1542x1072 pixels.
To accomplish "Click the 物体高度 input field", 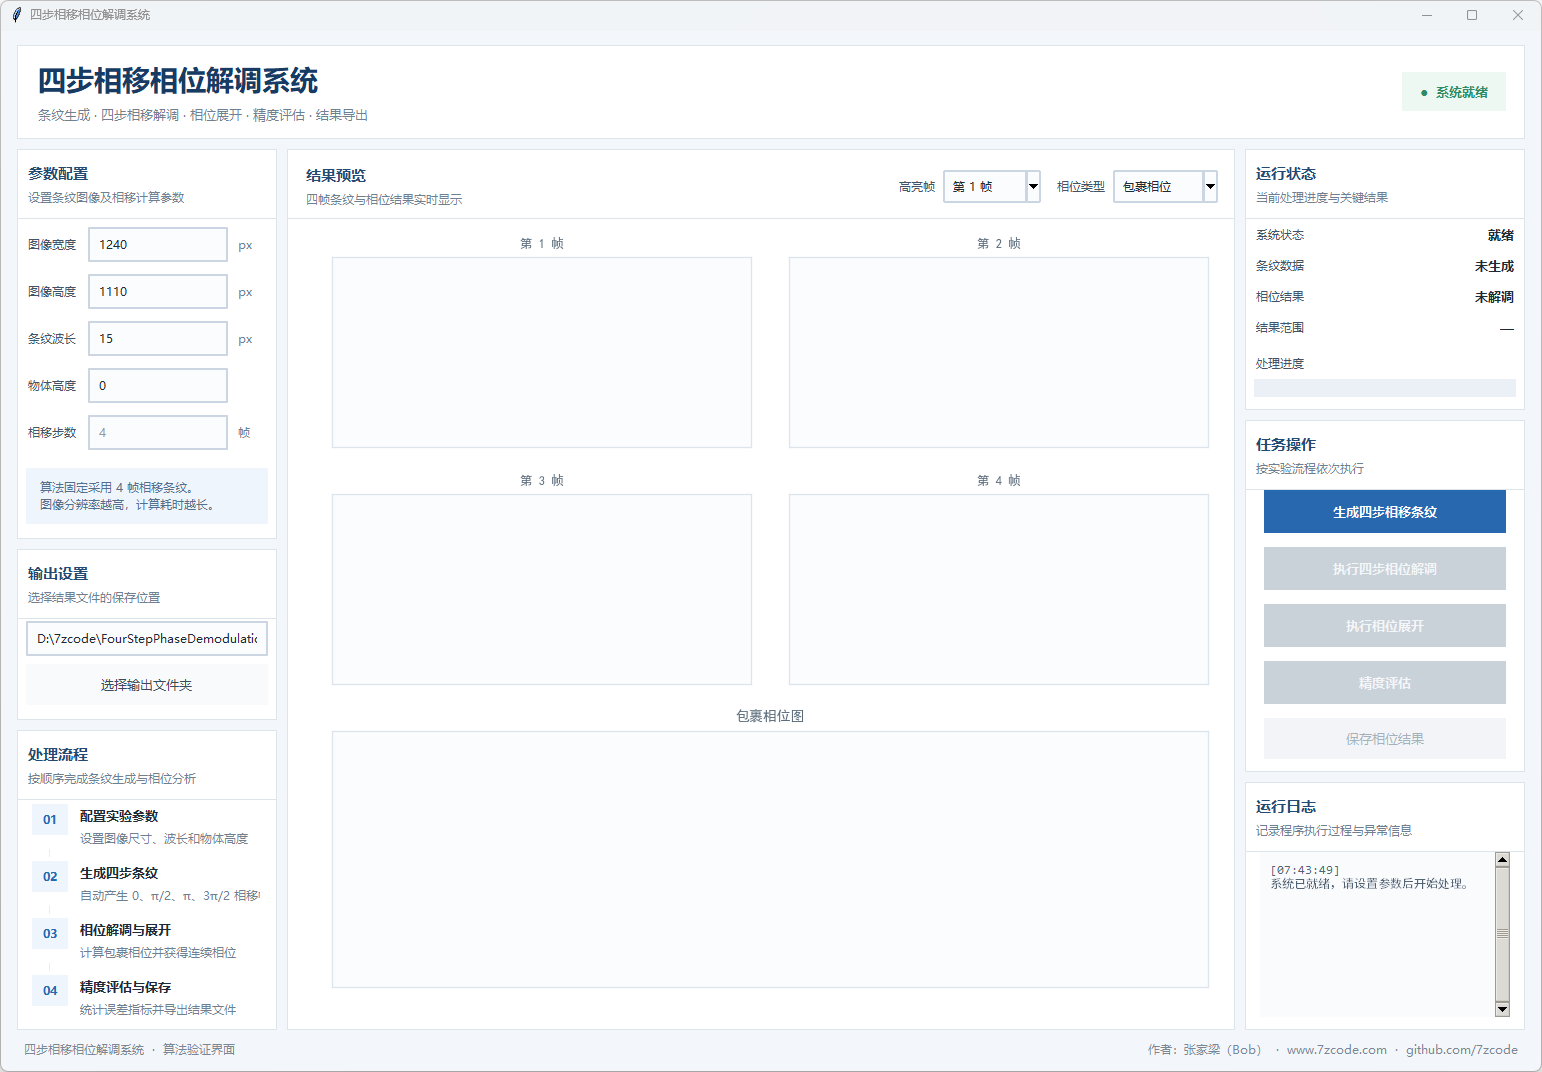I will pos(158,386).
